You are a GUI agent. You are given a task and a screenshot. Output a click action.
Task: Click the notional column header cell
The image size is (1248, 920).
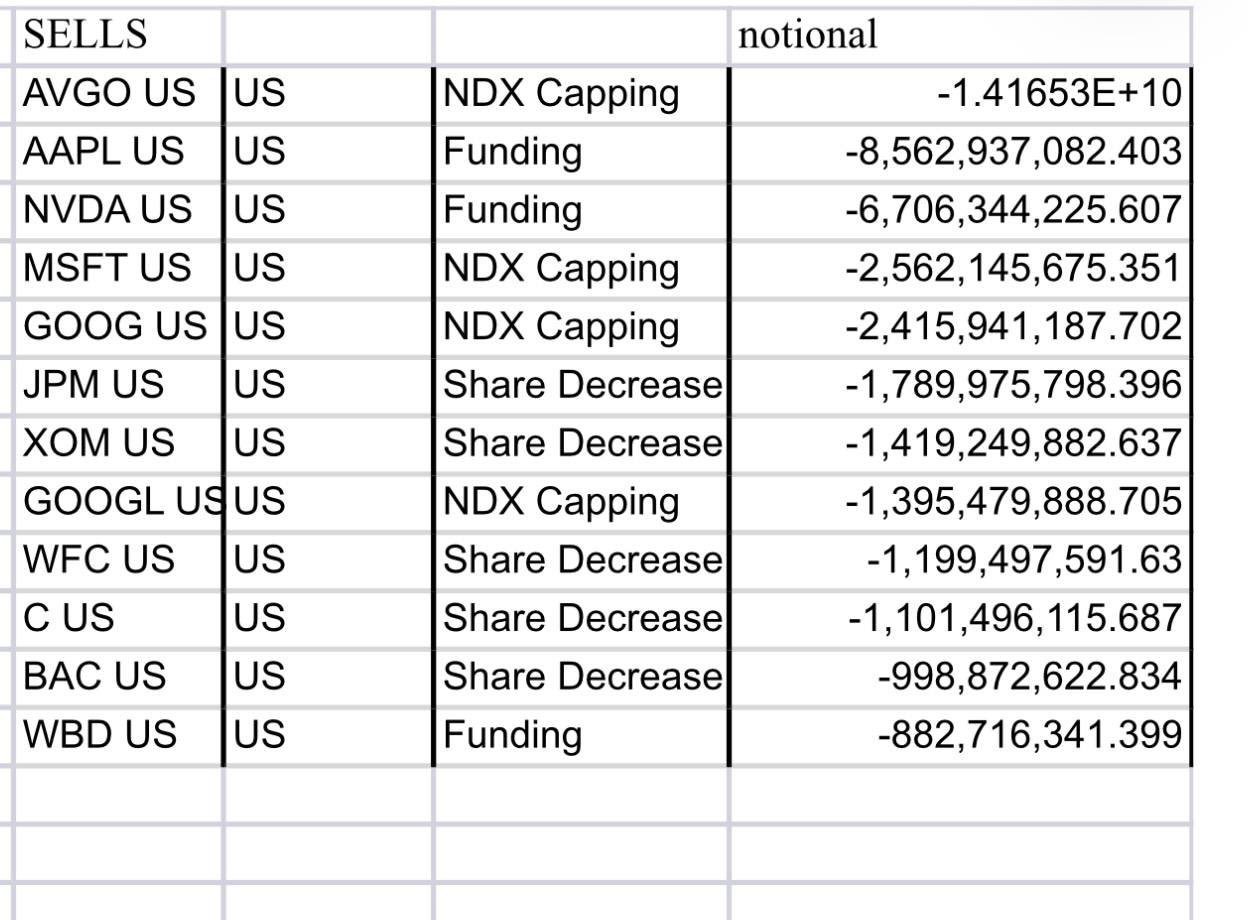click(960, 36)
